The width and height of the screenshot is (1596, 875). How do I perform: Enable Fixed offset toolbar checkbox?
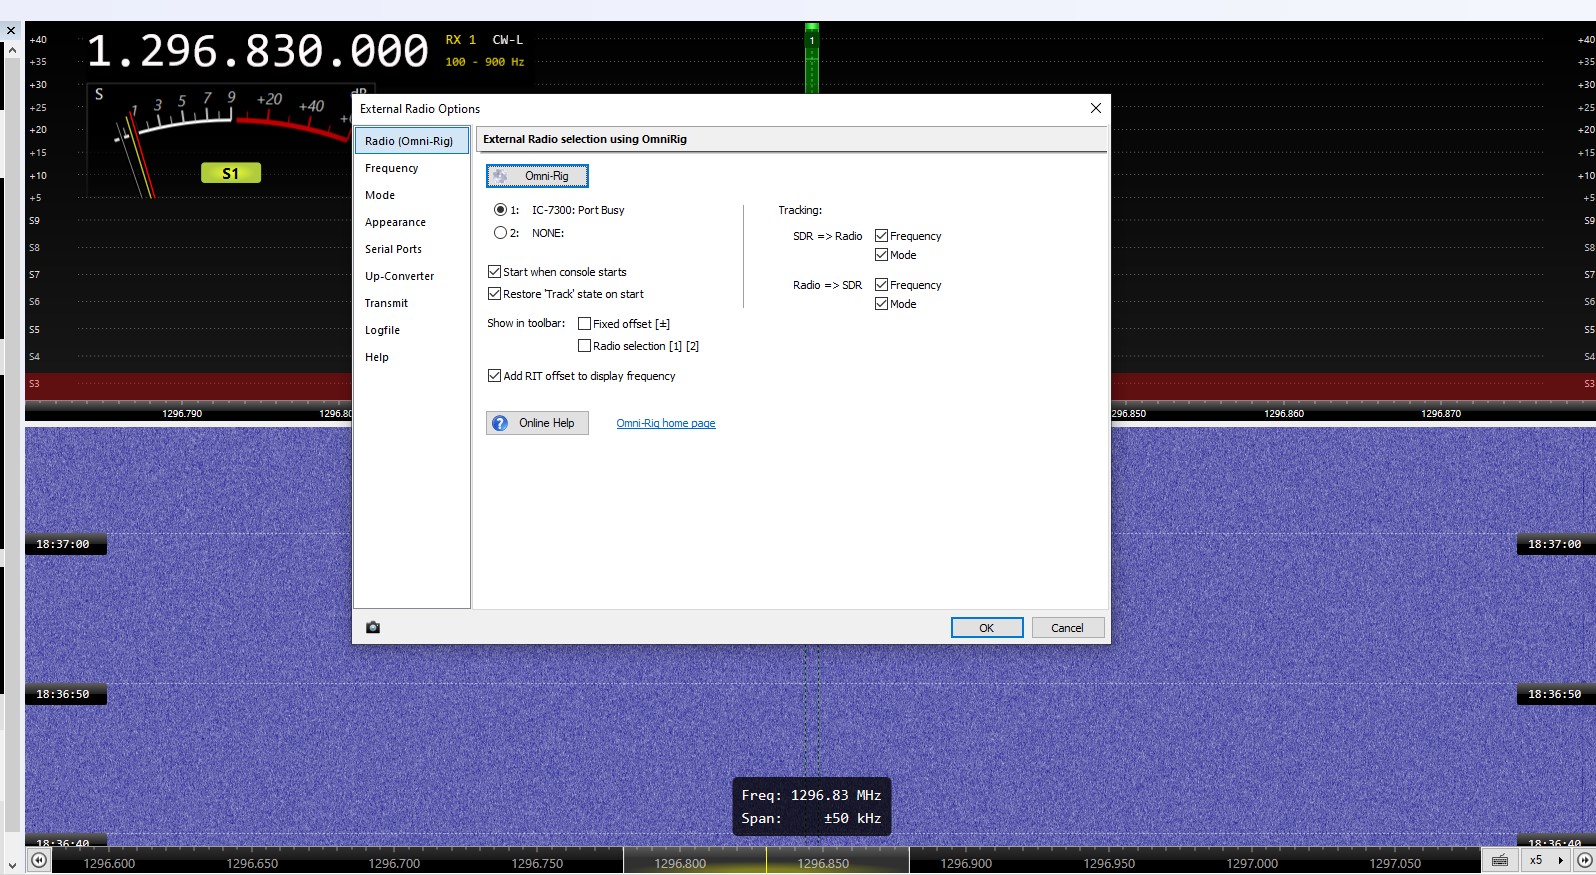pos(584,324)
